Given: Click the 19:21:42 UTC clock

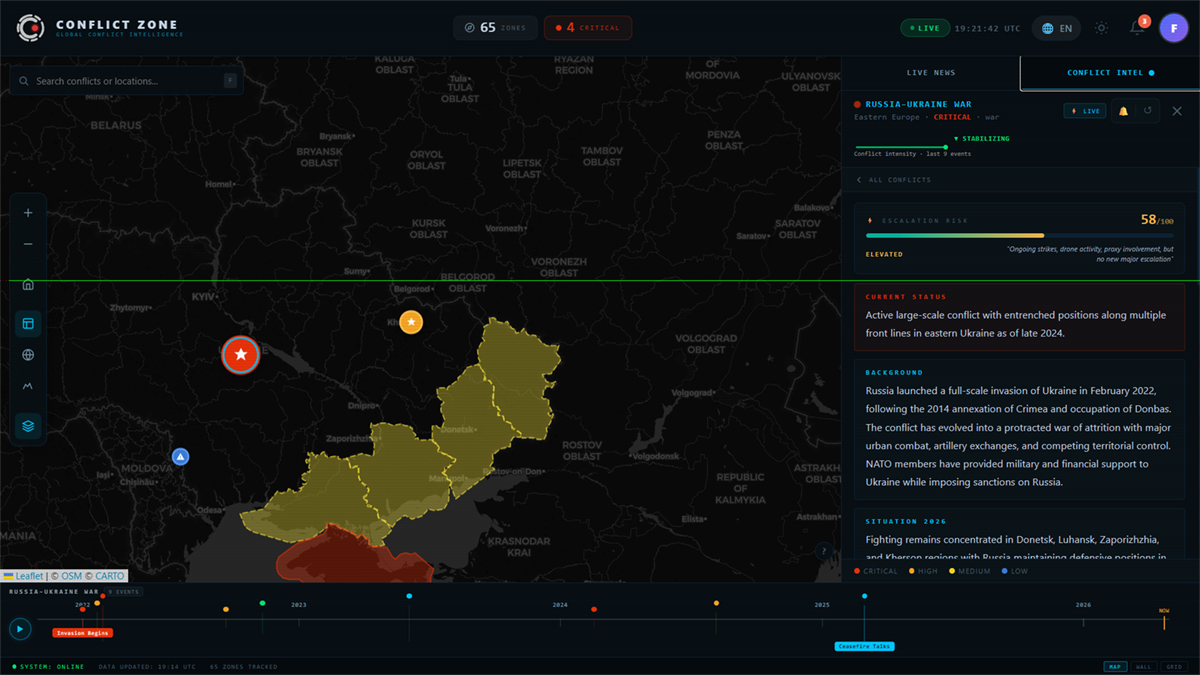Looking at the screenshot, I should coord(987,28).
